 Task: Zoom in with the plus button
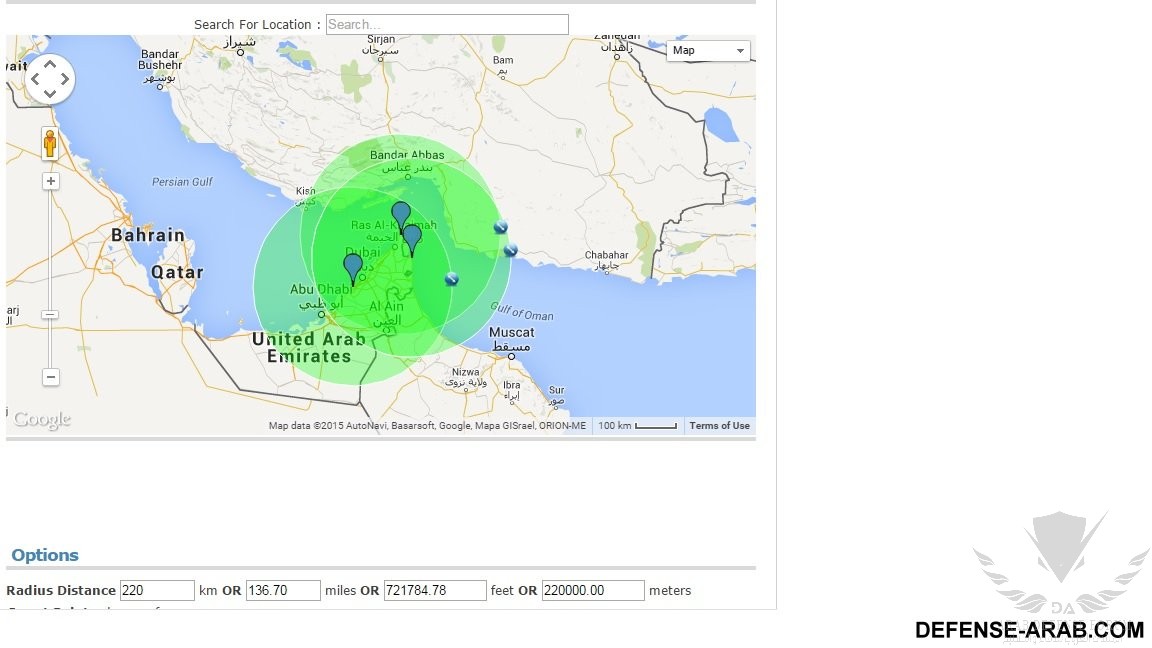50,181
